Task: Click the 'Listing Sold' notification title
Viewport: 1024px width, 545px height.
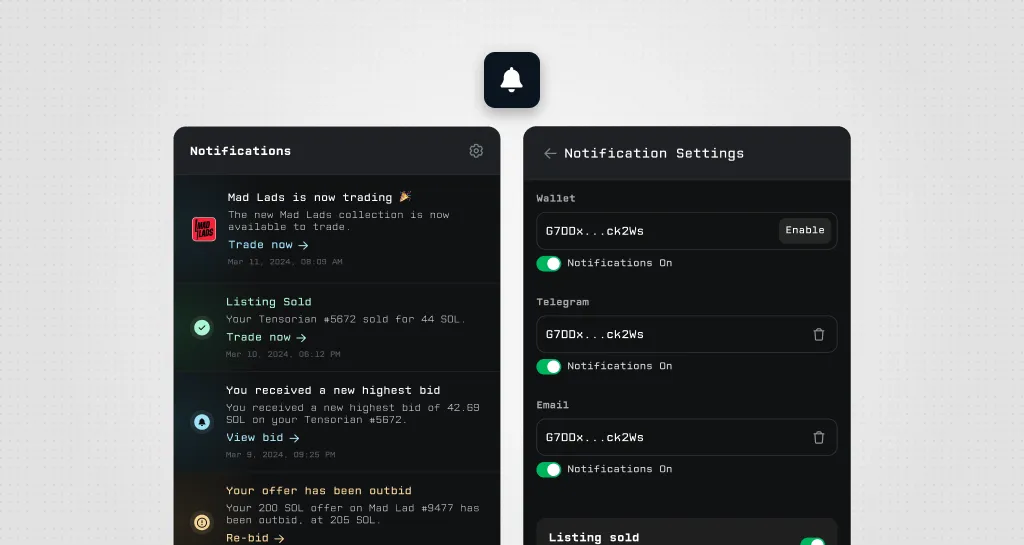Action: tap(268, 302)
